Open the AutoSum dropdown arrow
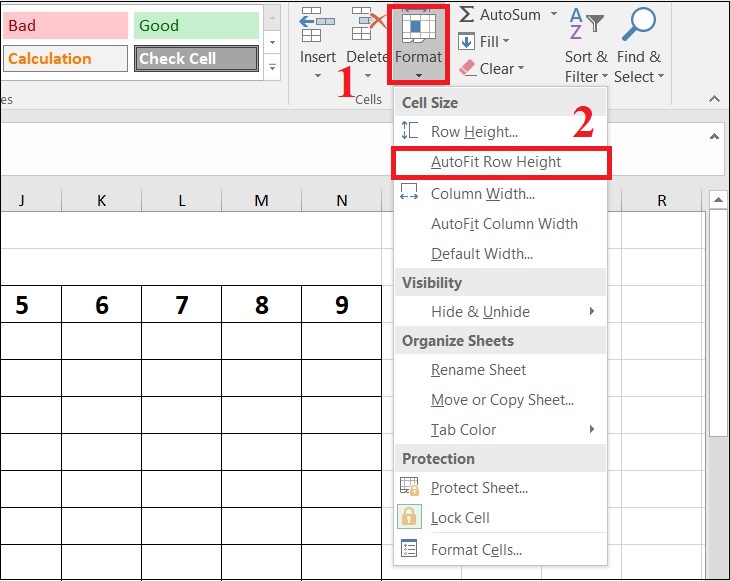Viewport: 730px width, 581px height. [553, 15]
